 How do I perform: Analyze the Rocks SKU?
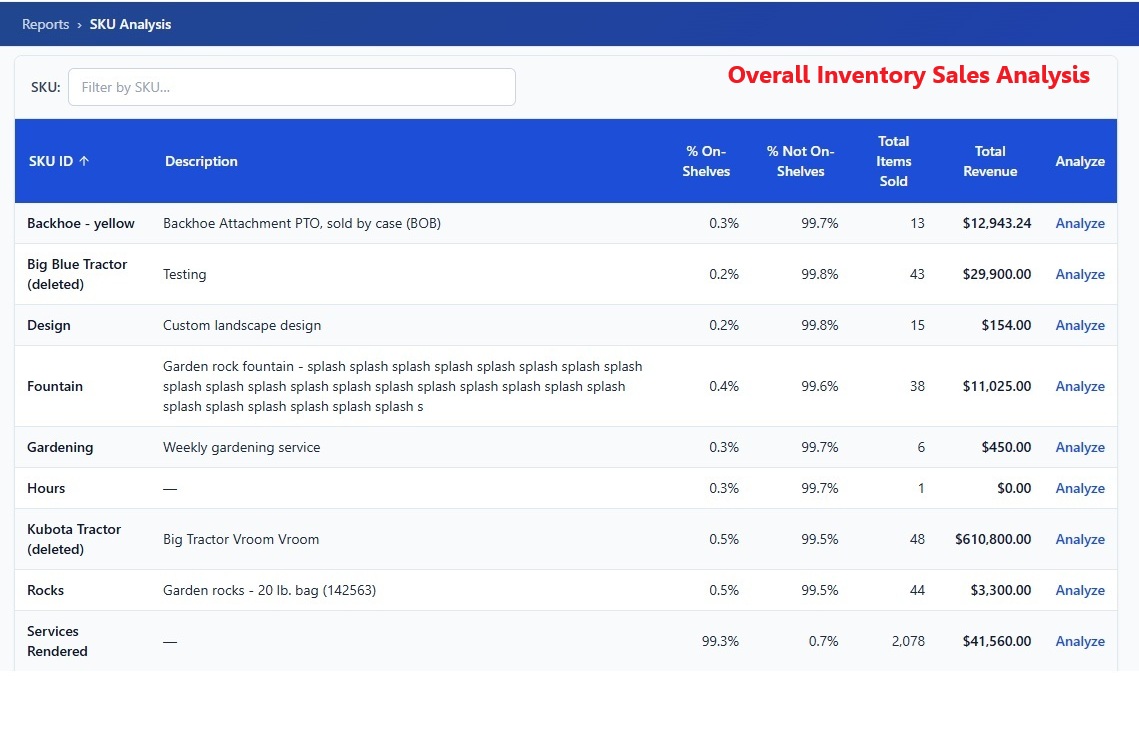[x=1080, y=590]
